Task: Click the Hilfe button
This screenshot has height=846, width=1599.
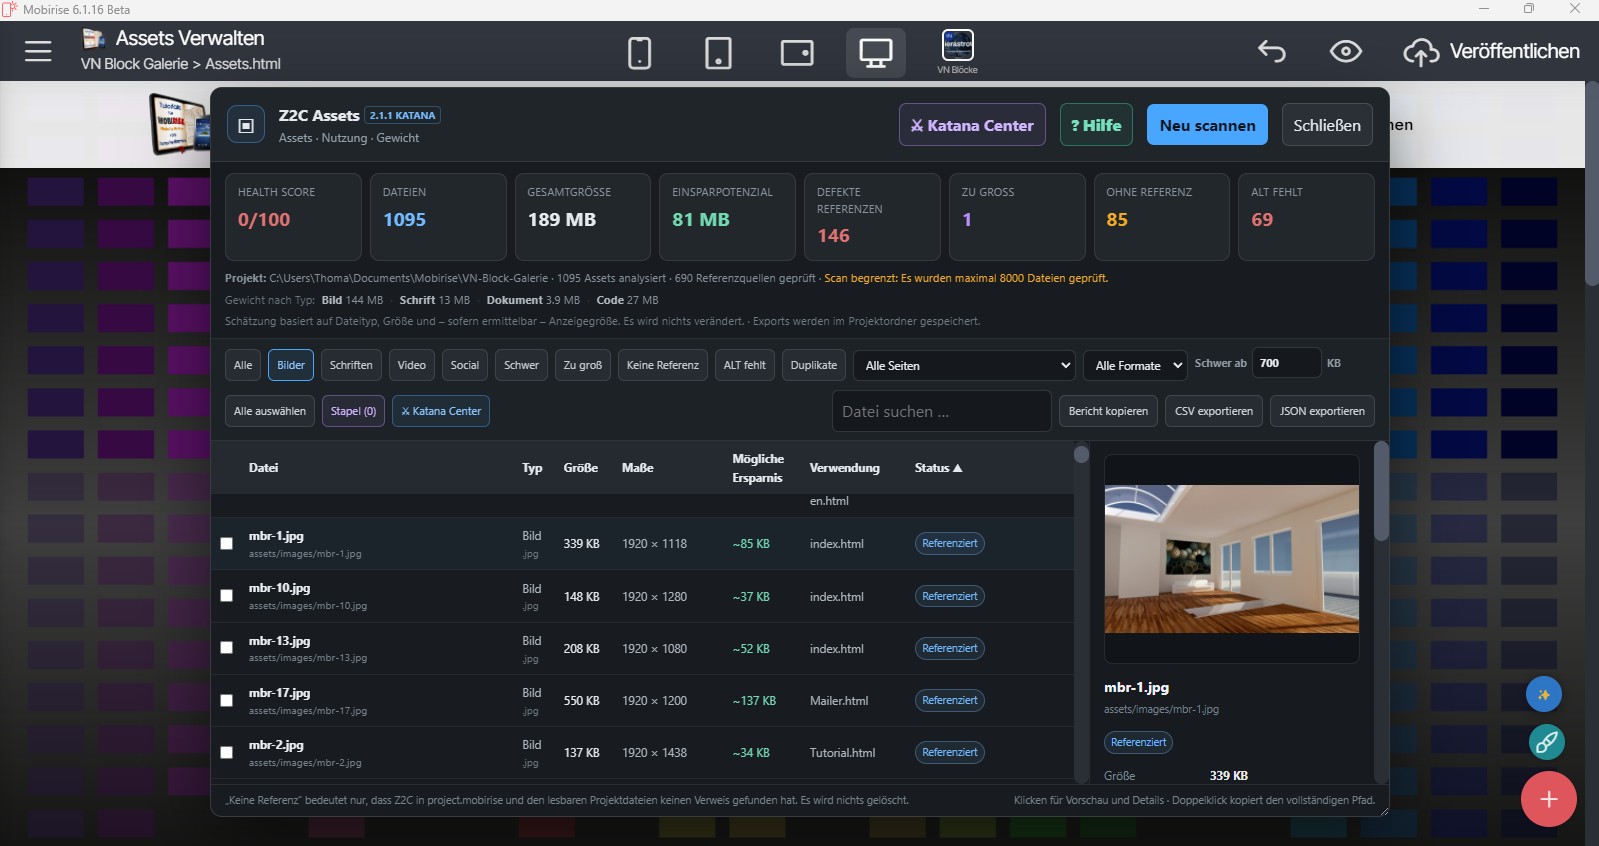Action: 1096,125
